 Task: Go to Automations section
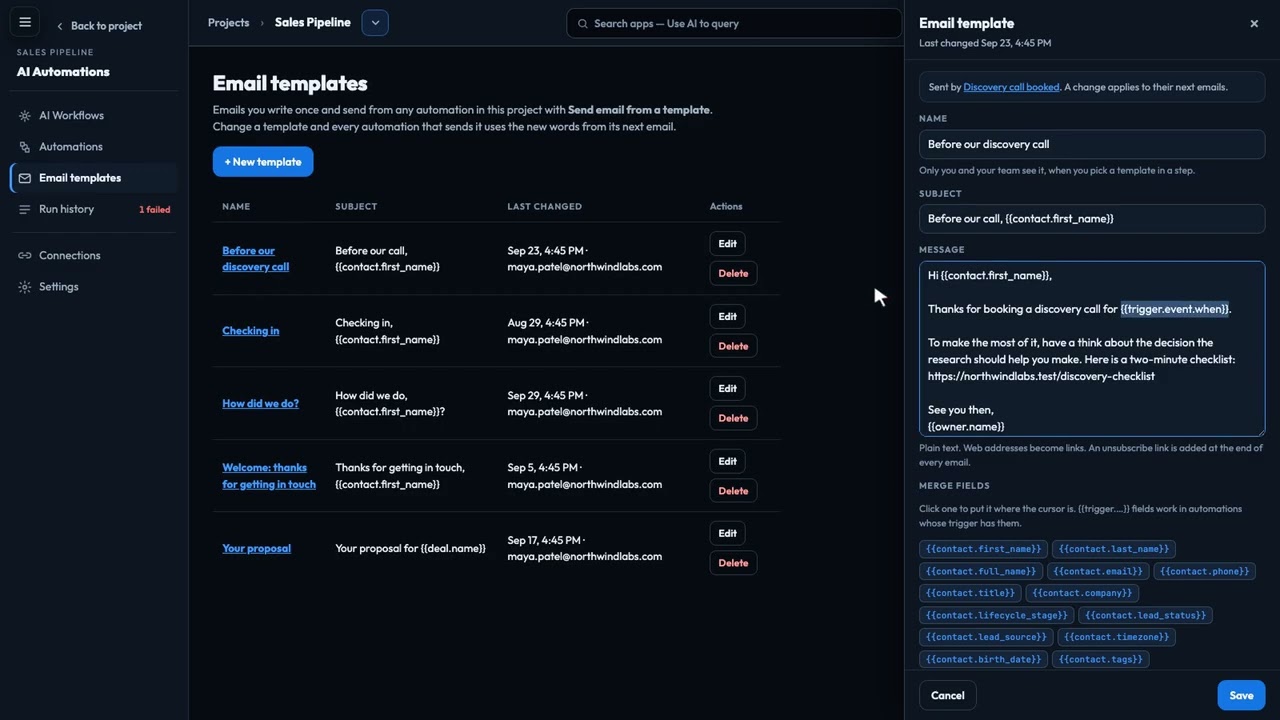(x=94, y=147)
